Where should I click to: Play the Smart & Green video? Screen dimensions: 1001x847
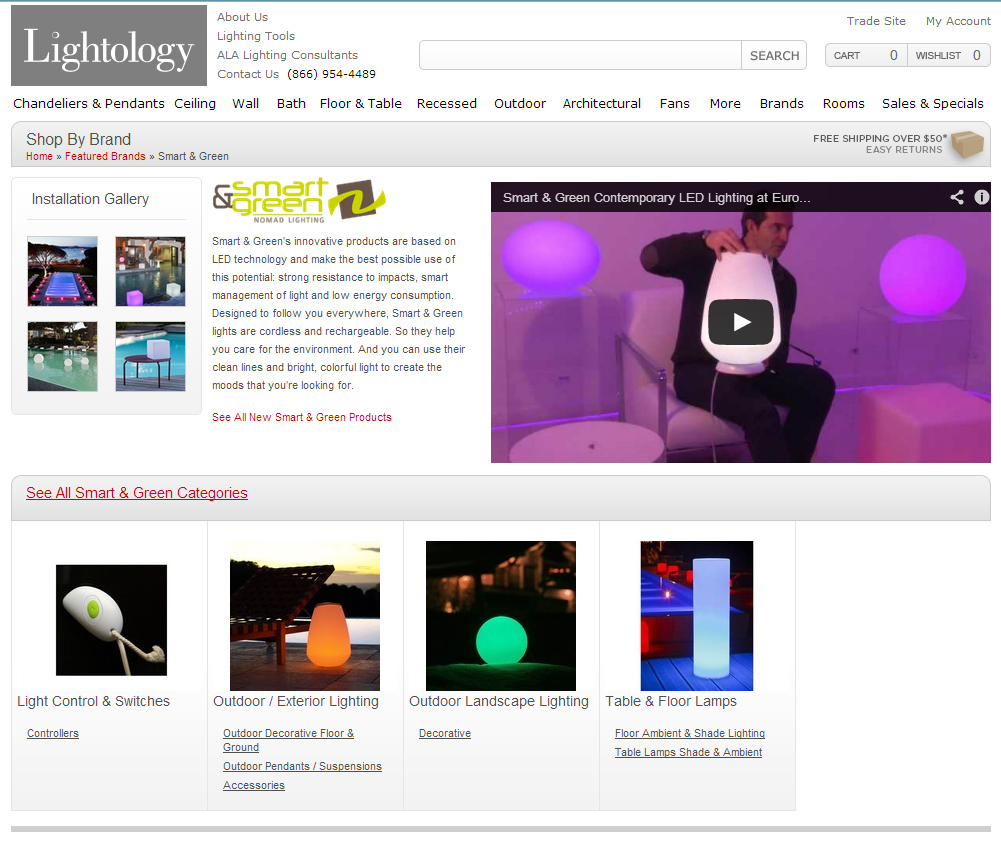tap(741, 322)
